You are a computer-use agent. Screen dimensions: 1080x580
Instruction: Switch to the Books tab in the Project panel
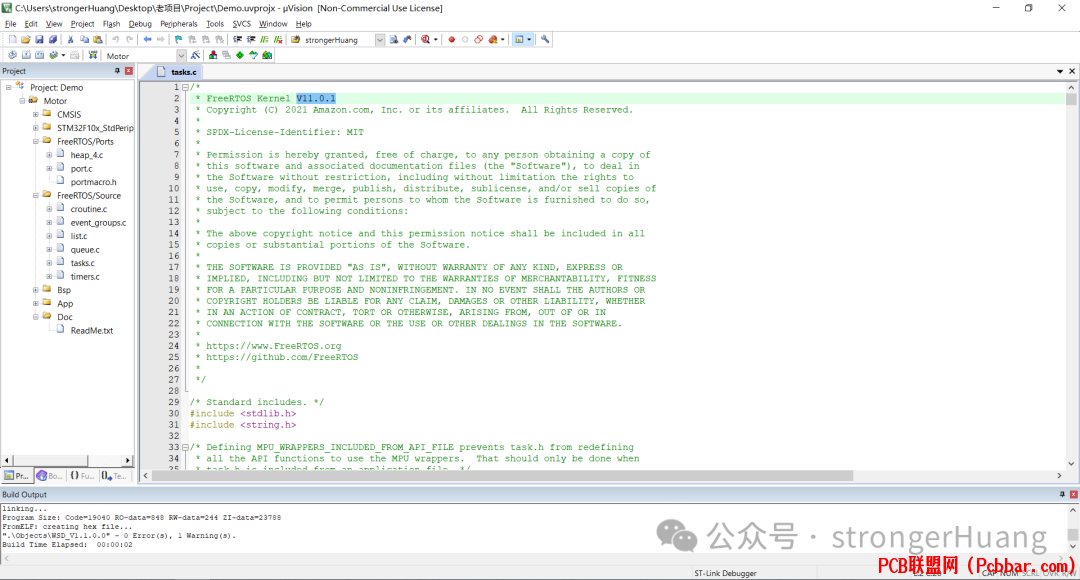coord(50,475)
